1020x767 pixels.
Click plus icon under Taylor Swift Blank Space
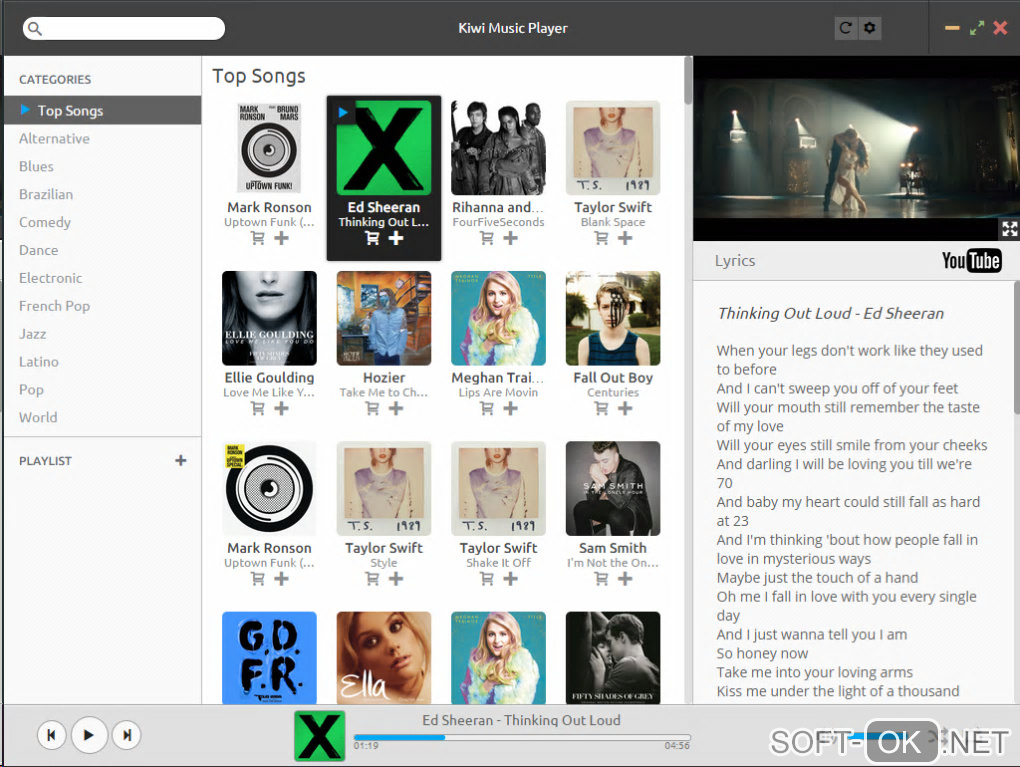[x=625, y=238]
